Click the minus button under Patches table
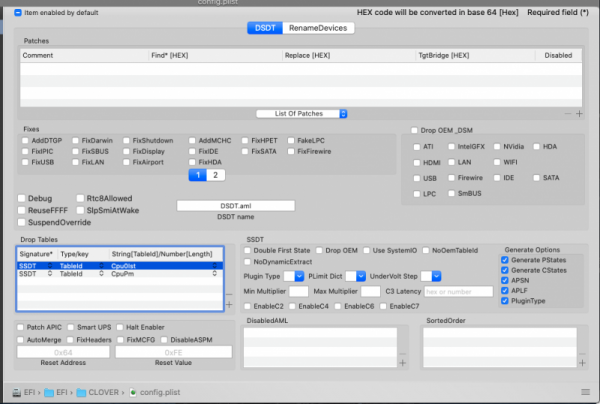Image resolution: width=600 pixels, height=404 pixels. pyautogui.click(x=568, y=114)
